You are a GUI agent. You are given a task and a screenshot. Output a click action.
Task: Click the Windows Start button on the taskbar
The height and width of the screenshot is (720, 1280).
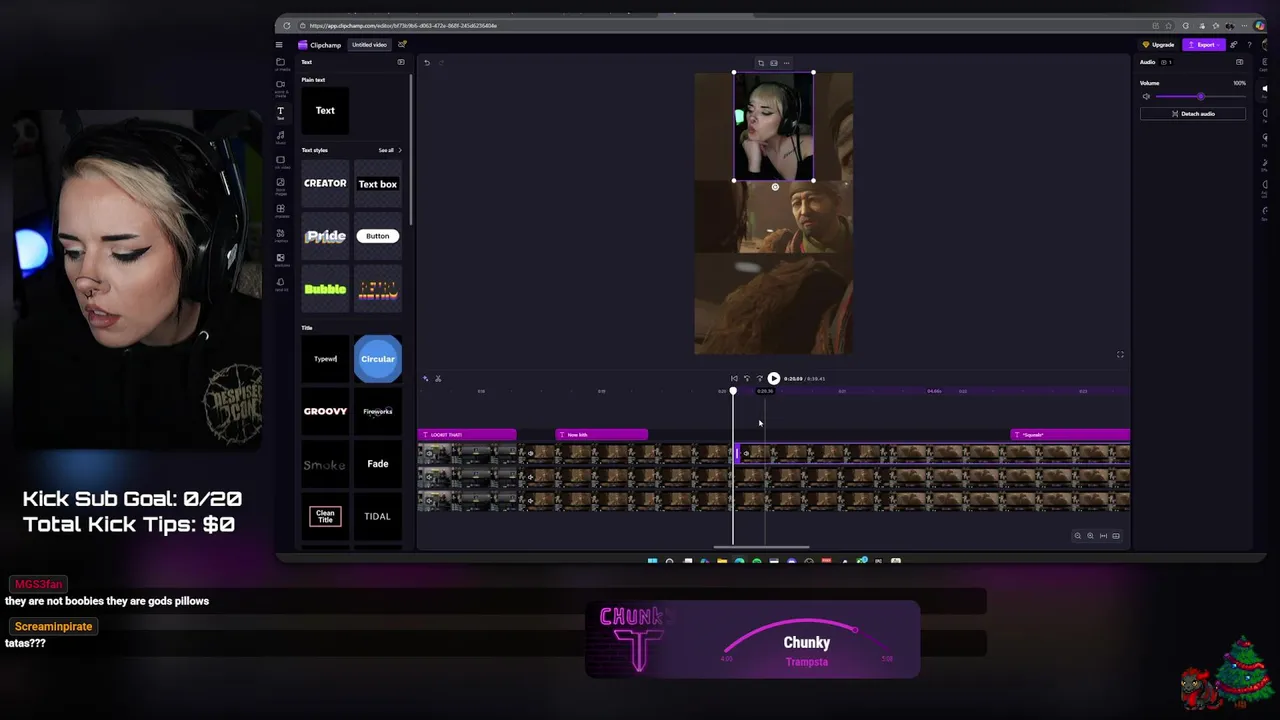coord(653,561)
